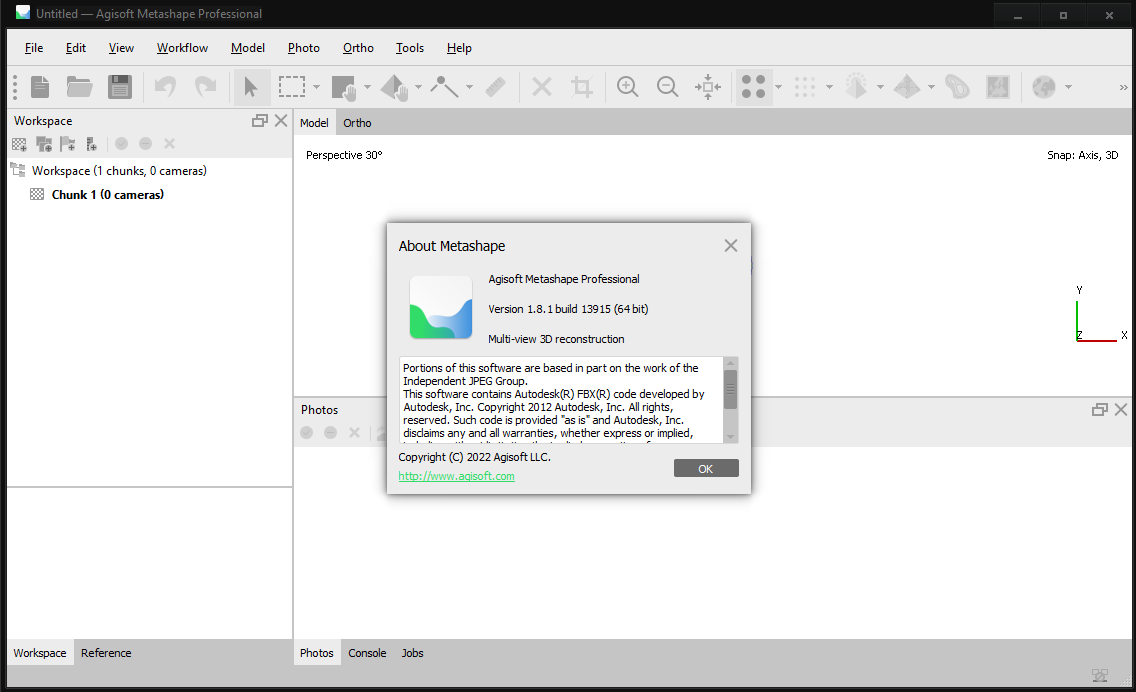Expand the Point Cloud view dropdown arrow

tap(778, 88)
